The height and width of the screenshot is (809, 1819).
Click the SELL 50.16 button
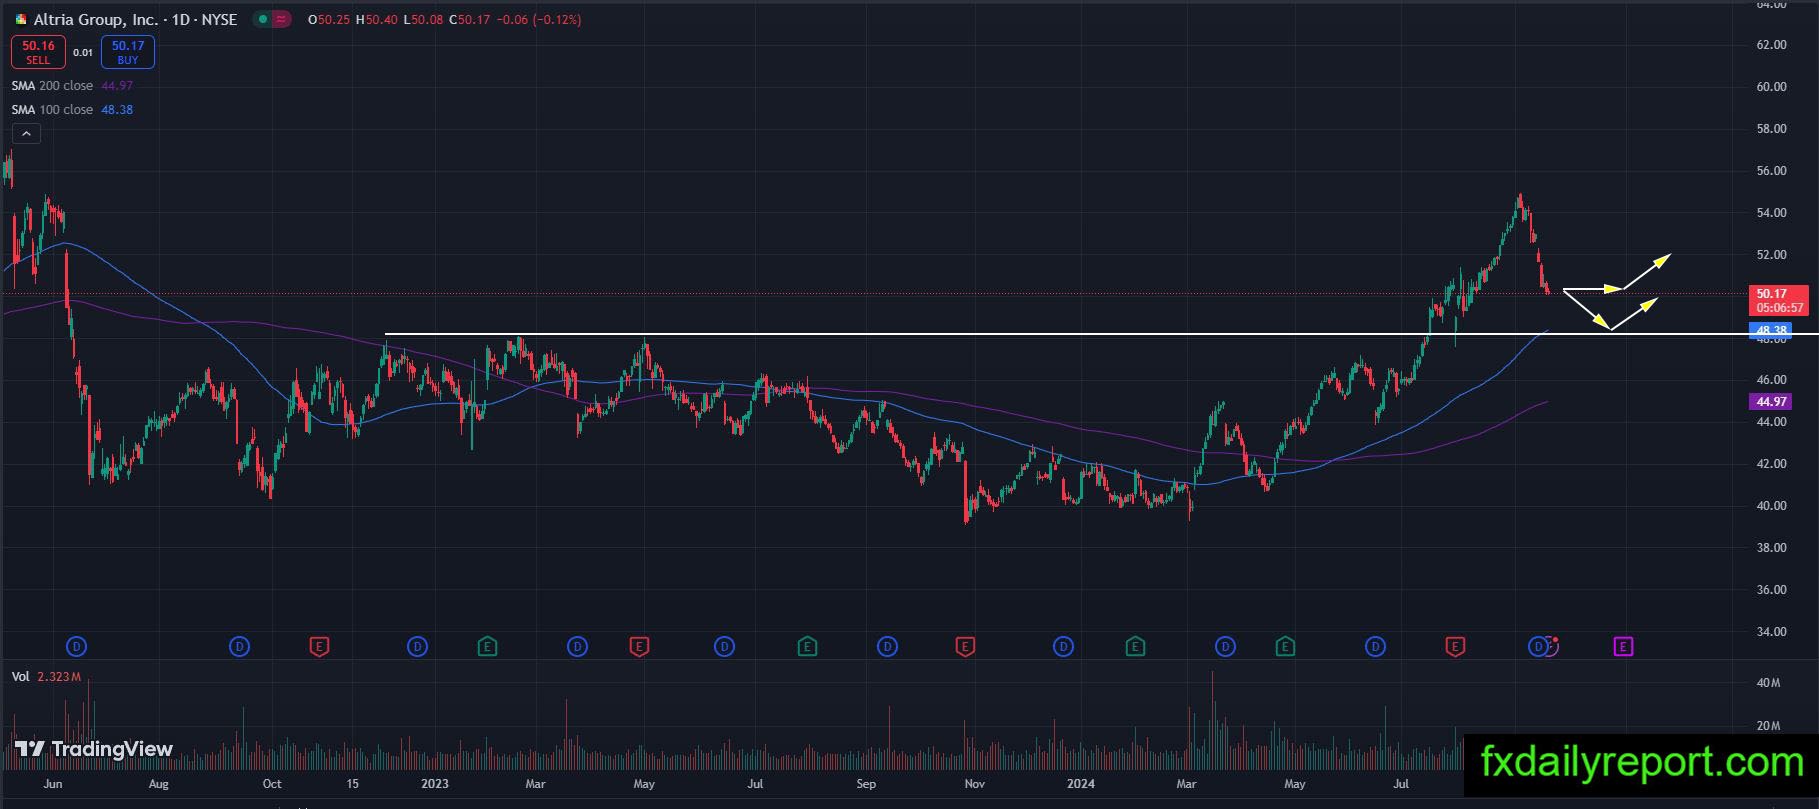click(38, 52)
